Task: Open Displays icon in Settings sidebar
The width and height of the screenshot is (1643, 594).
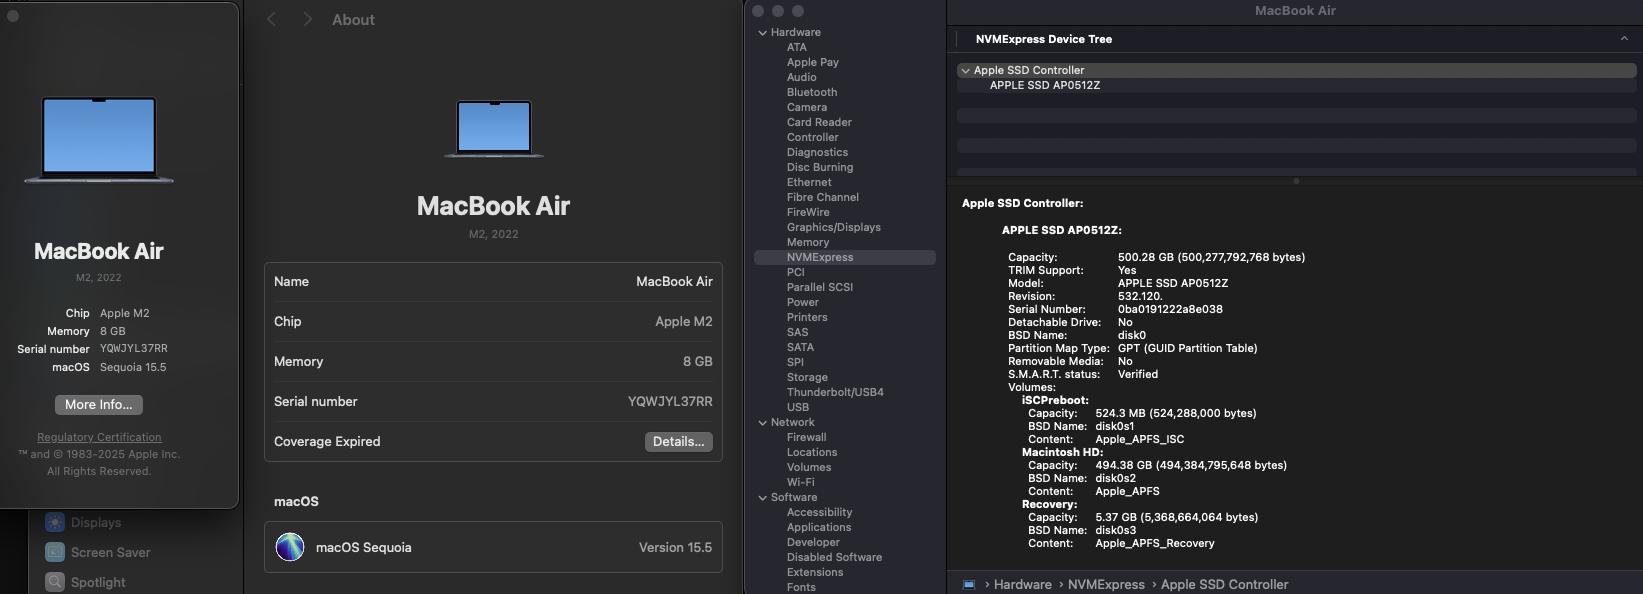Action: [55, 522]
